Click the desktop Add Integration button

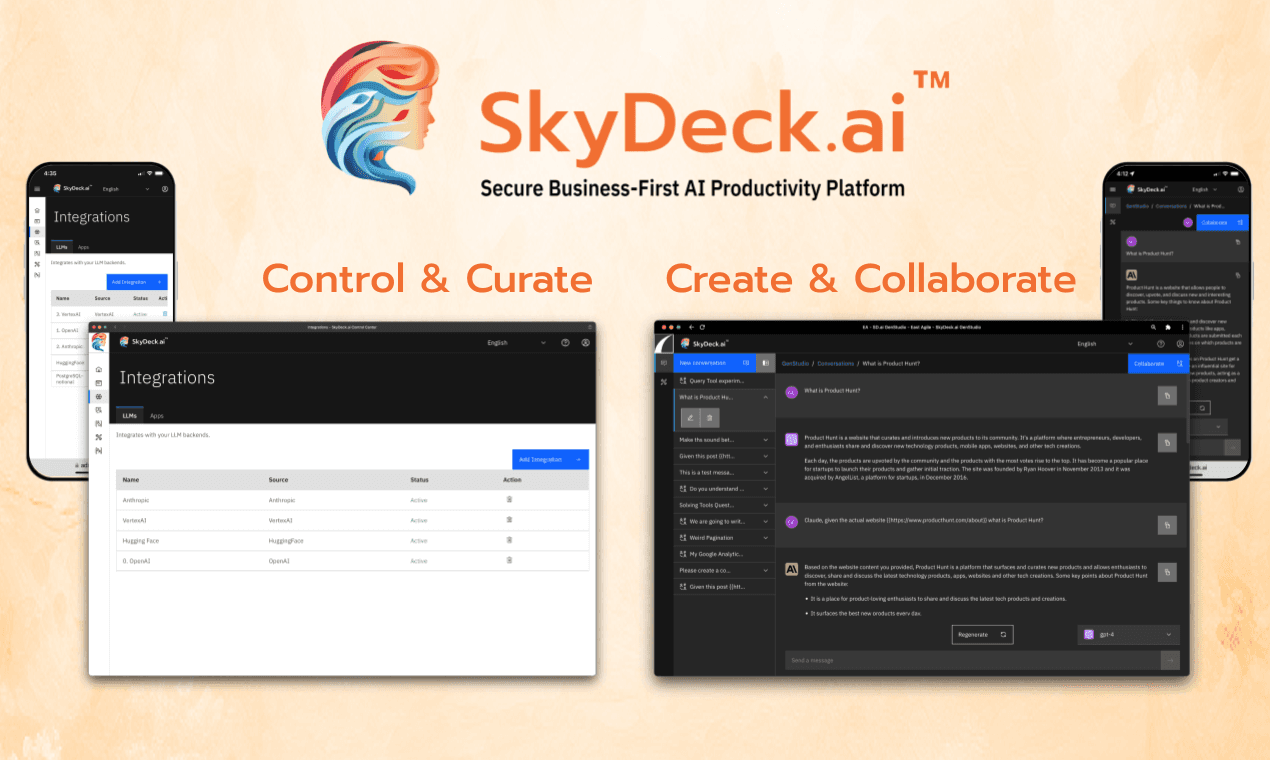549,459
